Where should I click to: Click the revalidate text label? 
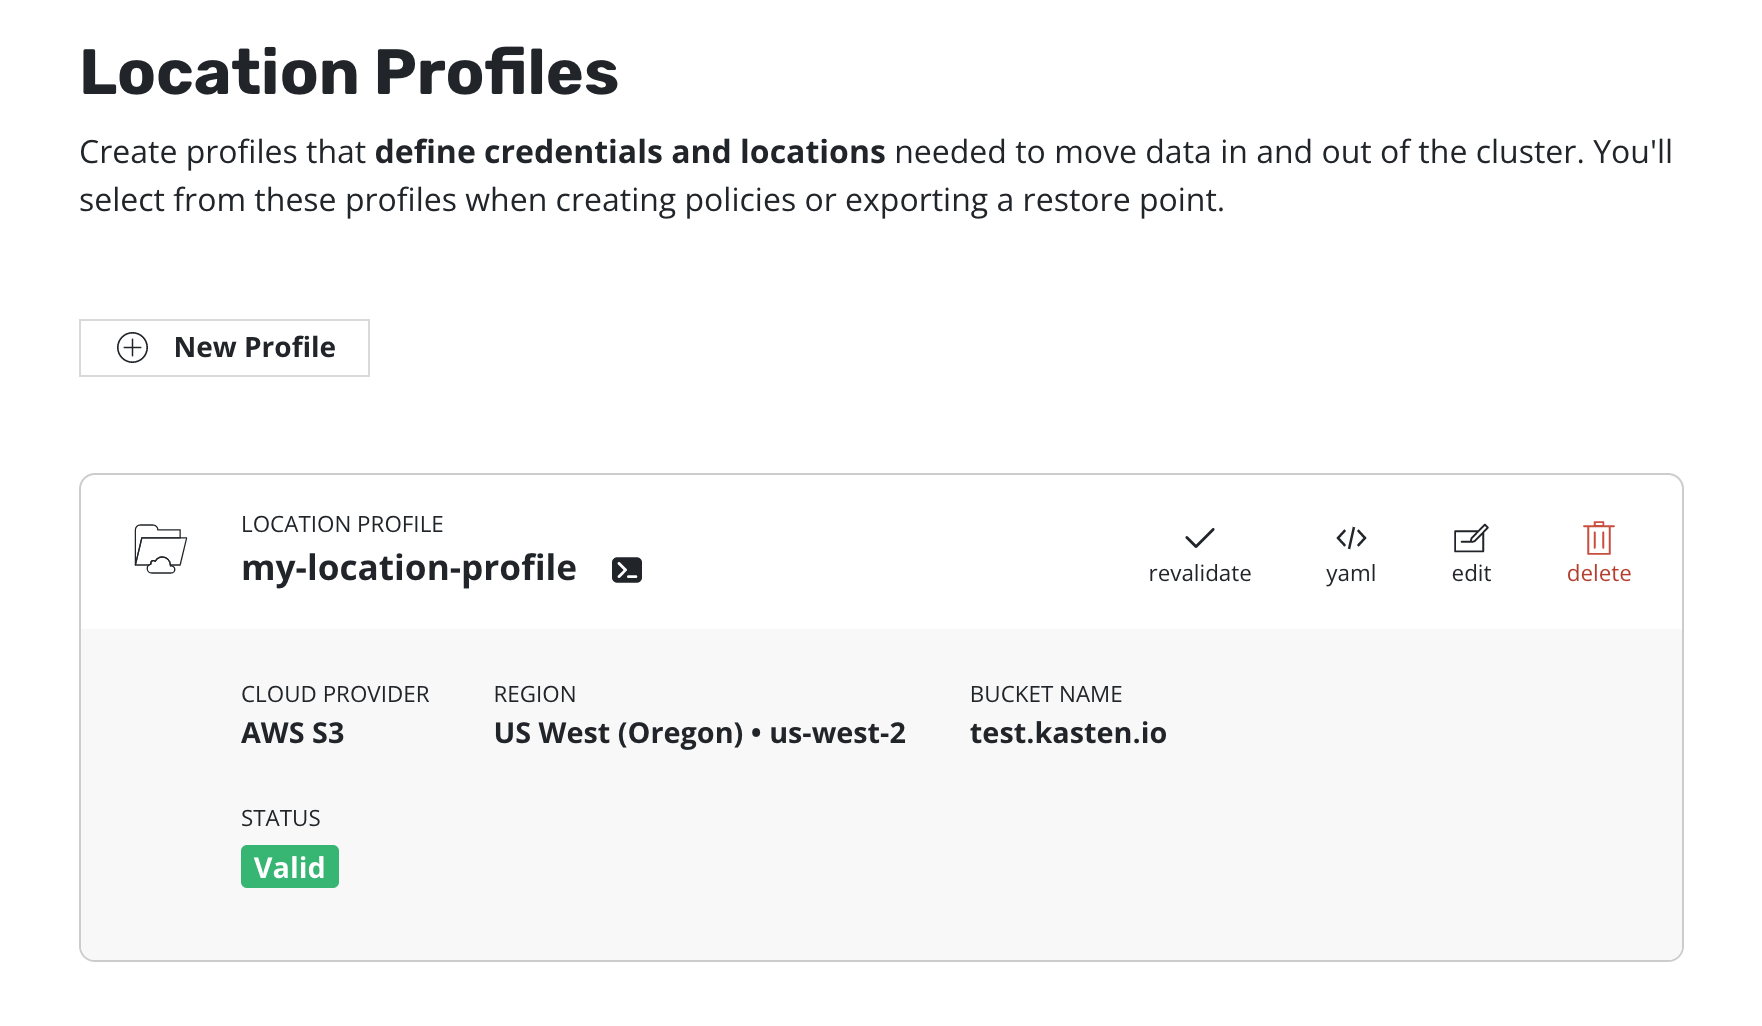pos(1199,574)
